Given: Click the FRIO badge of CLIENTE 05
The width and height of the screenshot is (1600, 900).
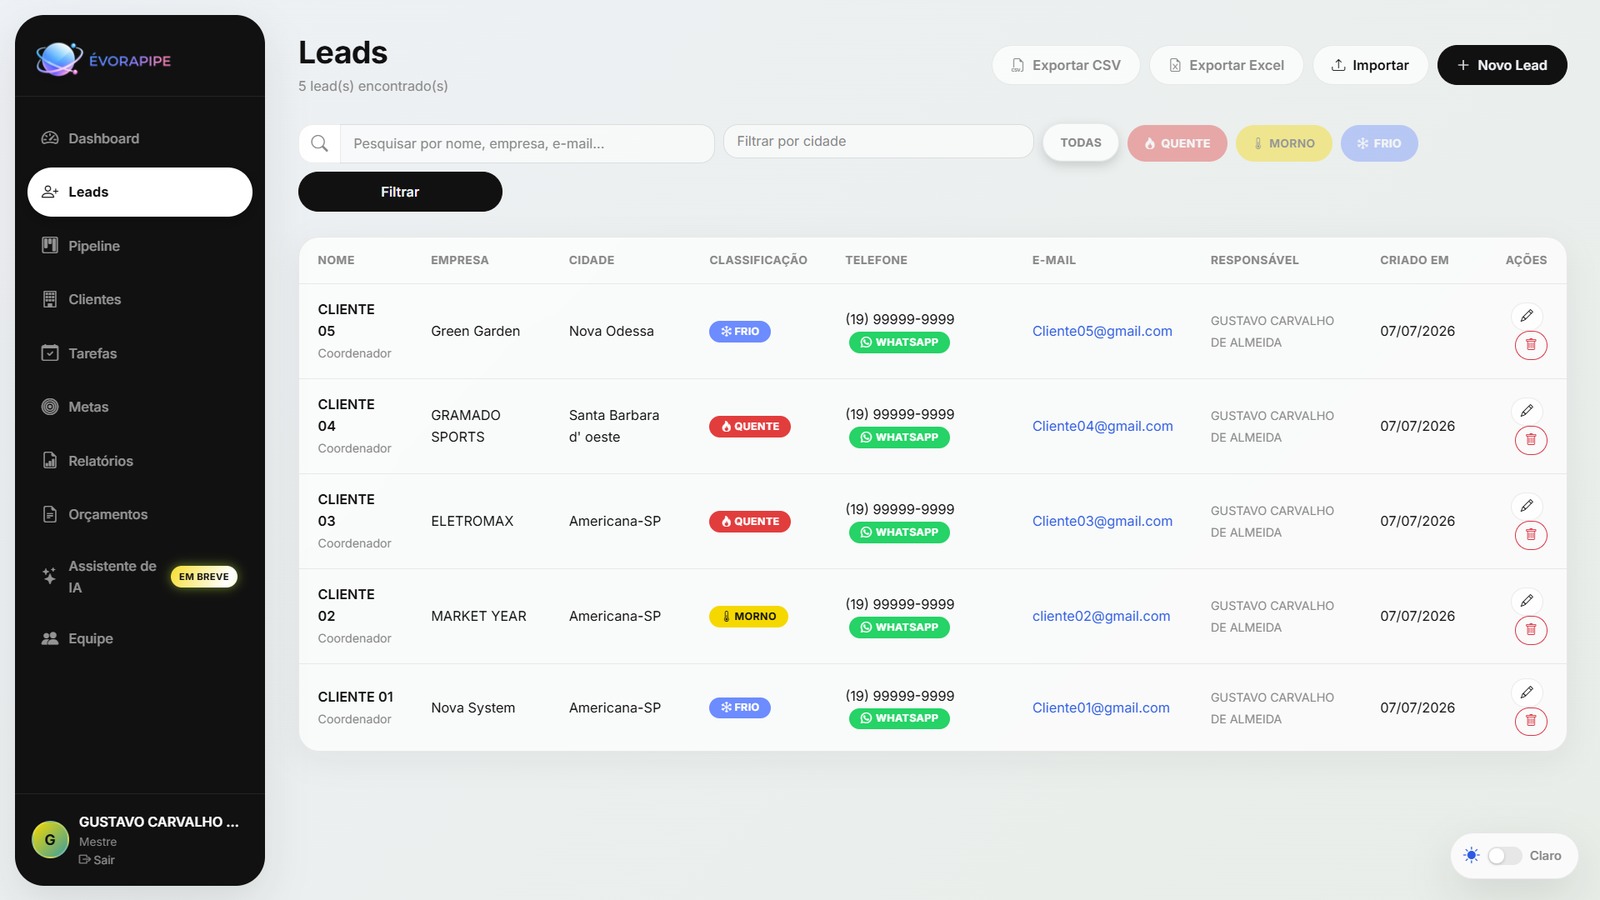Looking at the screenshot, I should (740, 331).
